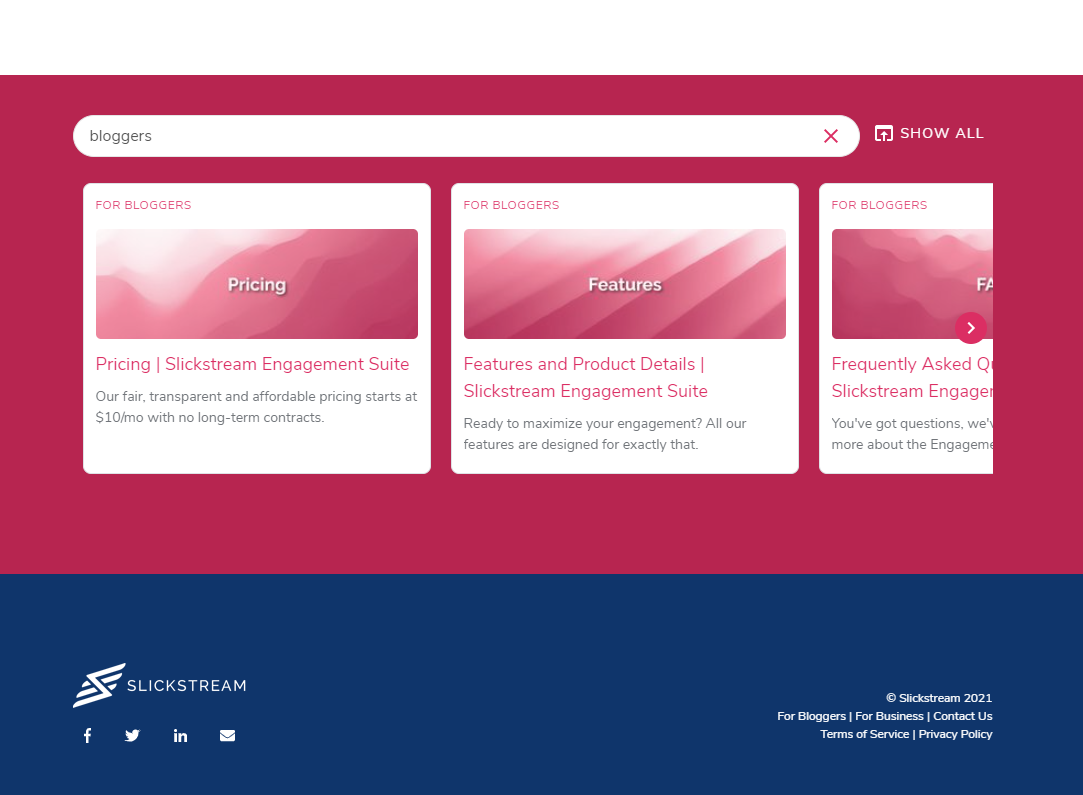Click the FOR BLOGGERS label on FAQ card

(879, 205)
